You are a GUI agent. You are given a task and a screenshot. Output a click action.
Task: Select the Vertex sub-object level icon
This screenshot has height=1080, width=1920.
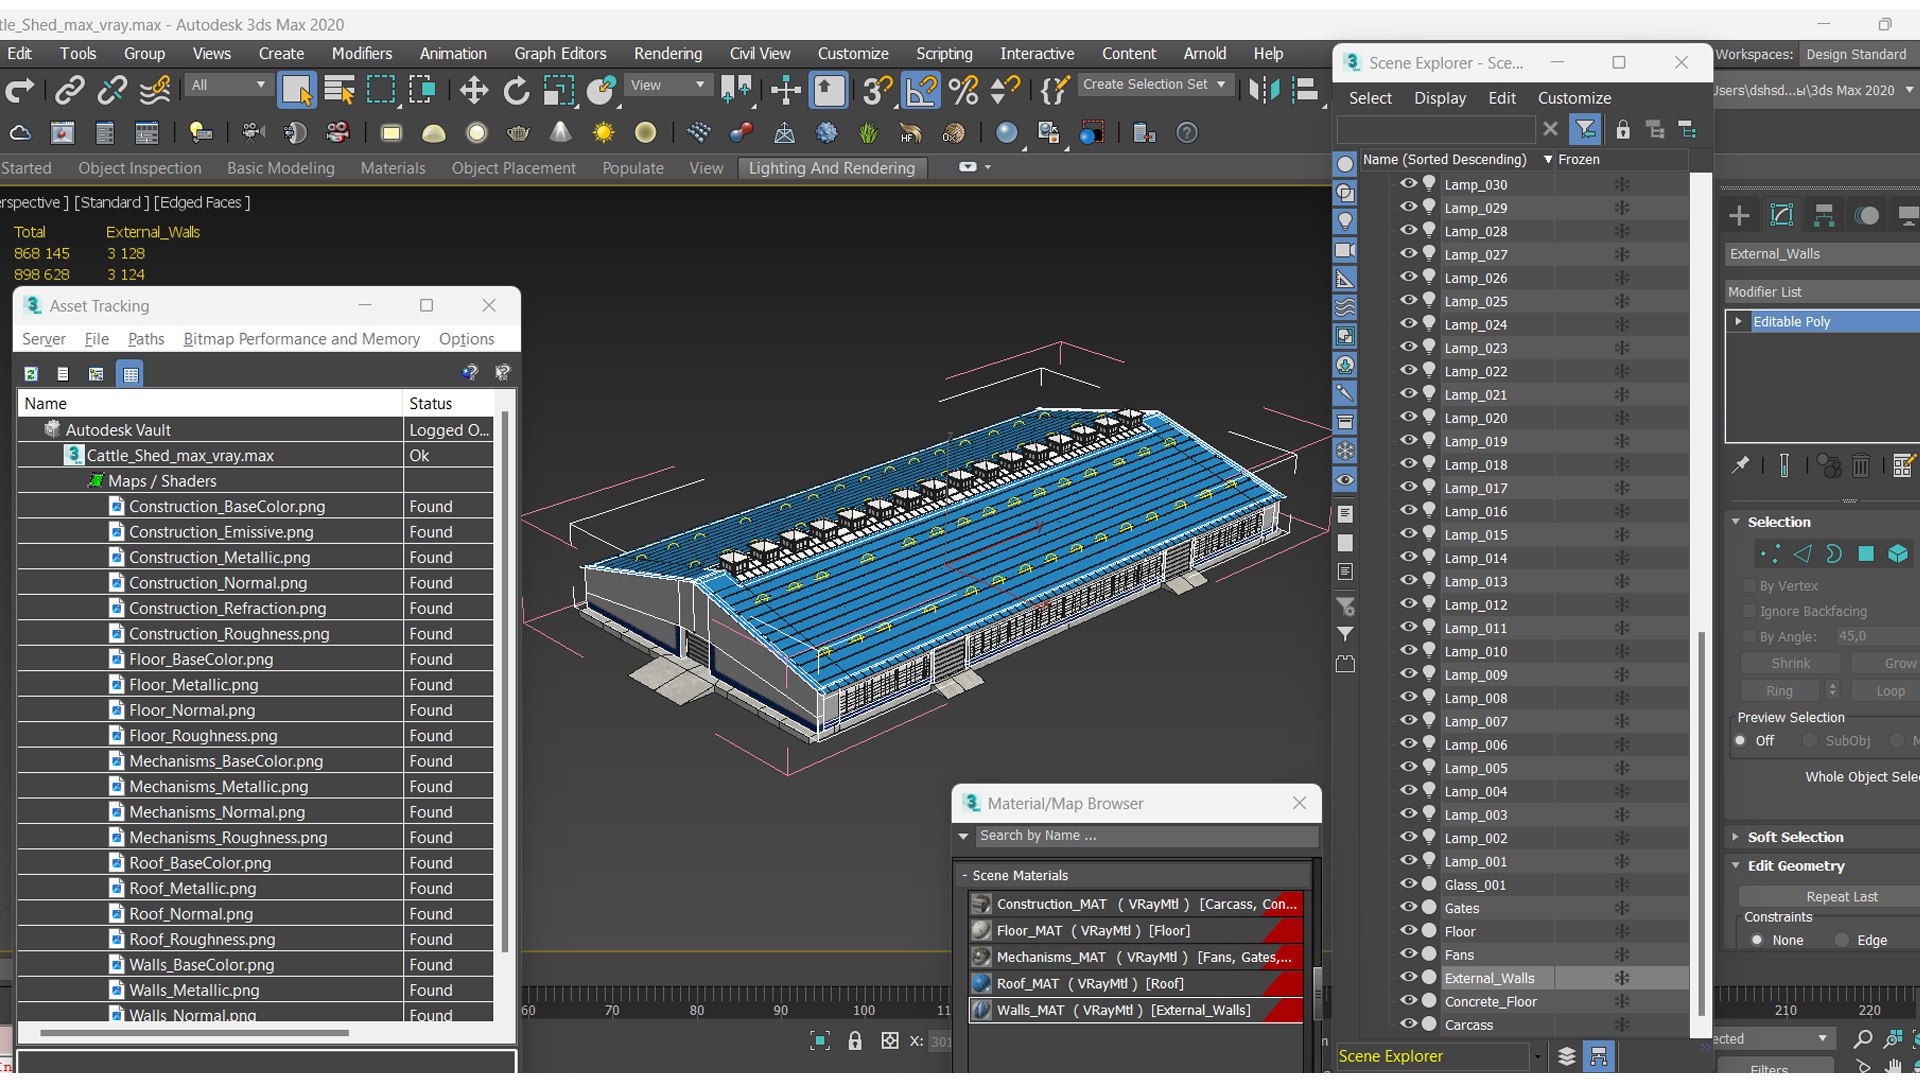point(1770,554)
